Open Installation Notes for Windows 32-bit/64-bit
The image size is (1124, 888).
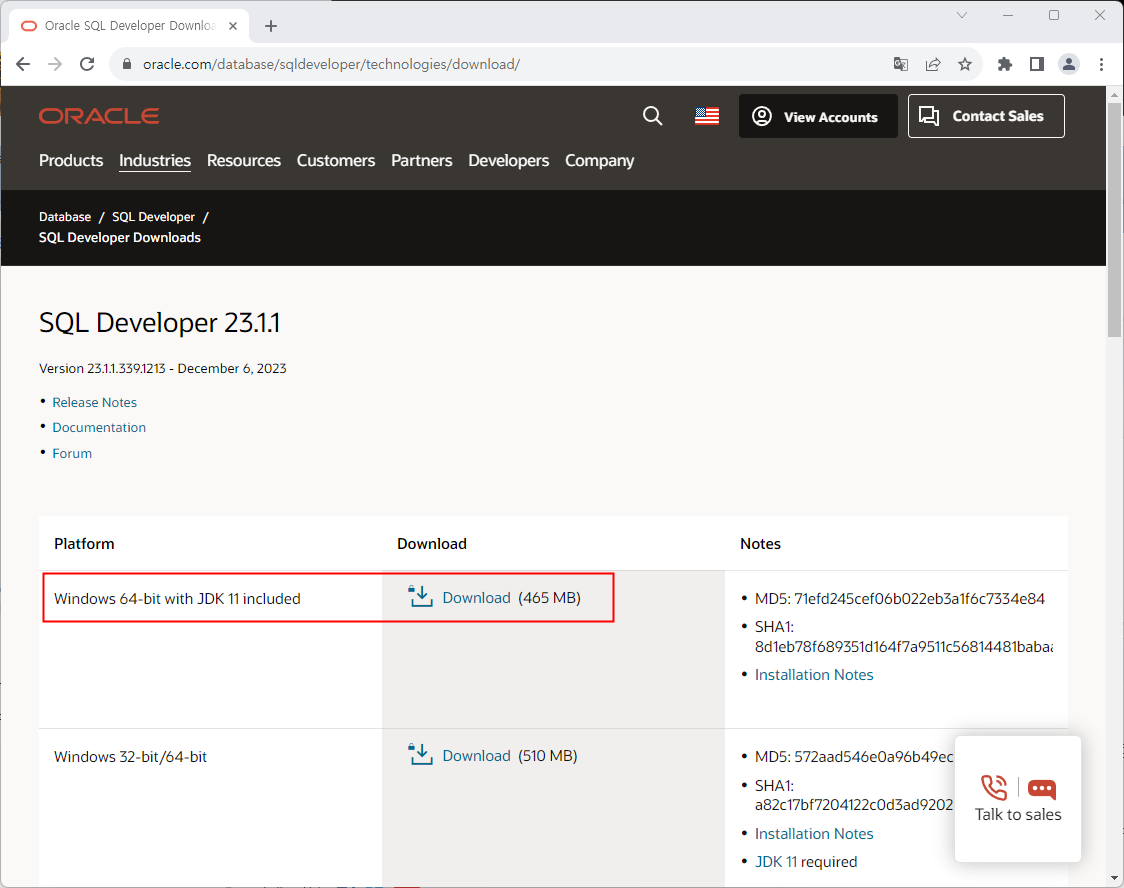814,834
